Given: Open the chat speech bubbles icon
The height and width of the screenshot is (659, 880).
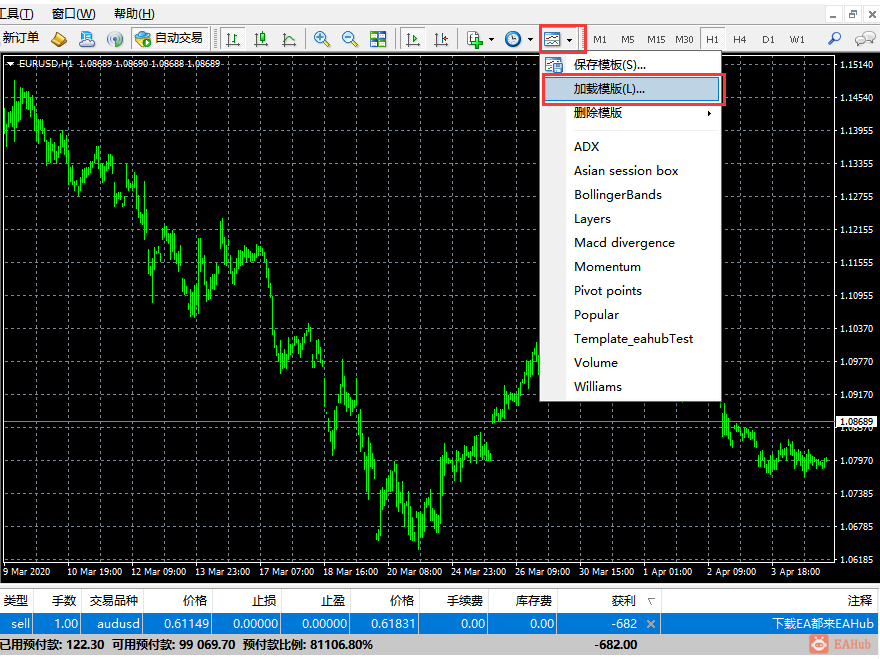Looking at the screenshot, I should pos(865,39).
